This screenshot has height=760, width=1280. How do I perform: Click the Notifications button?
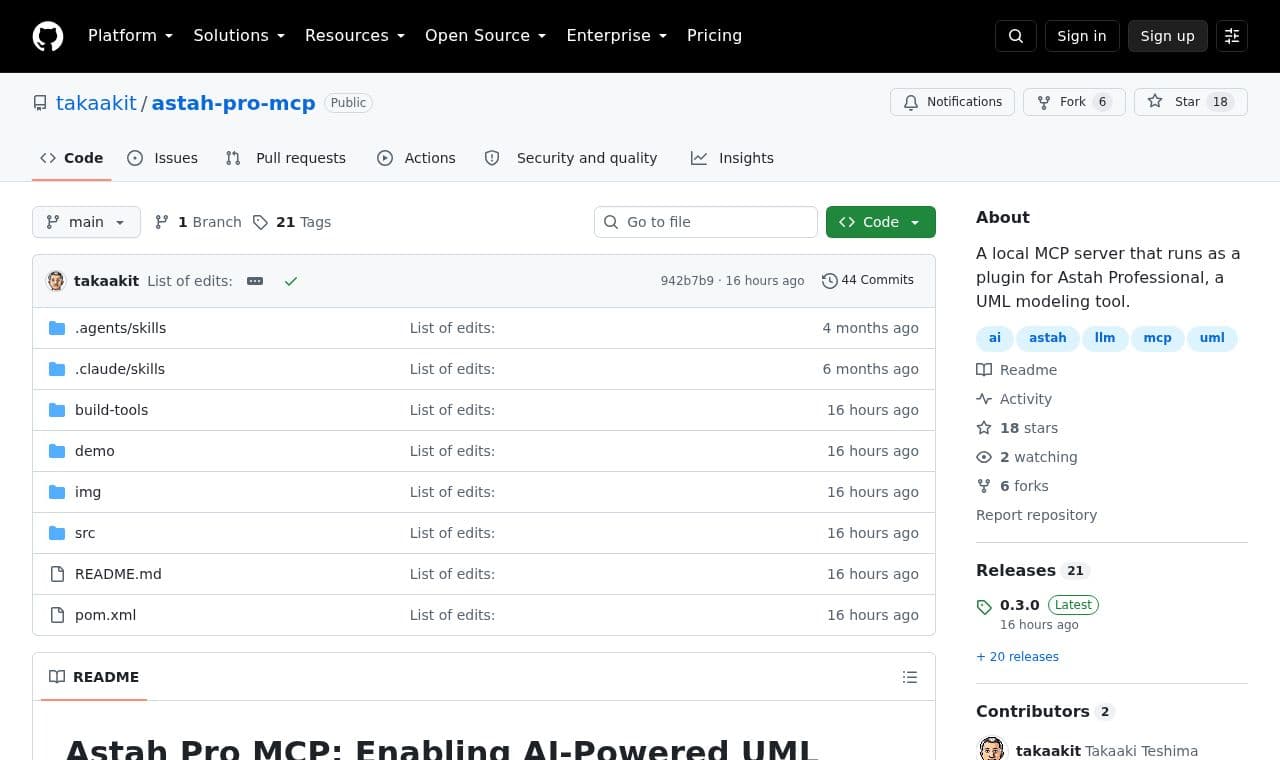[953, 102]
